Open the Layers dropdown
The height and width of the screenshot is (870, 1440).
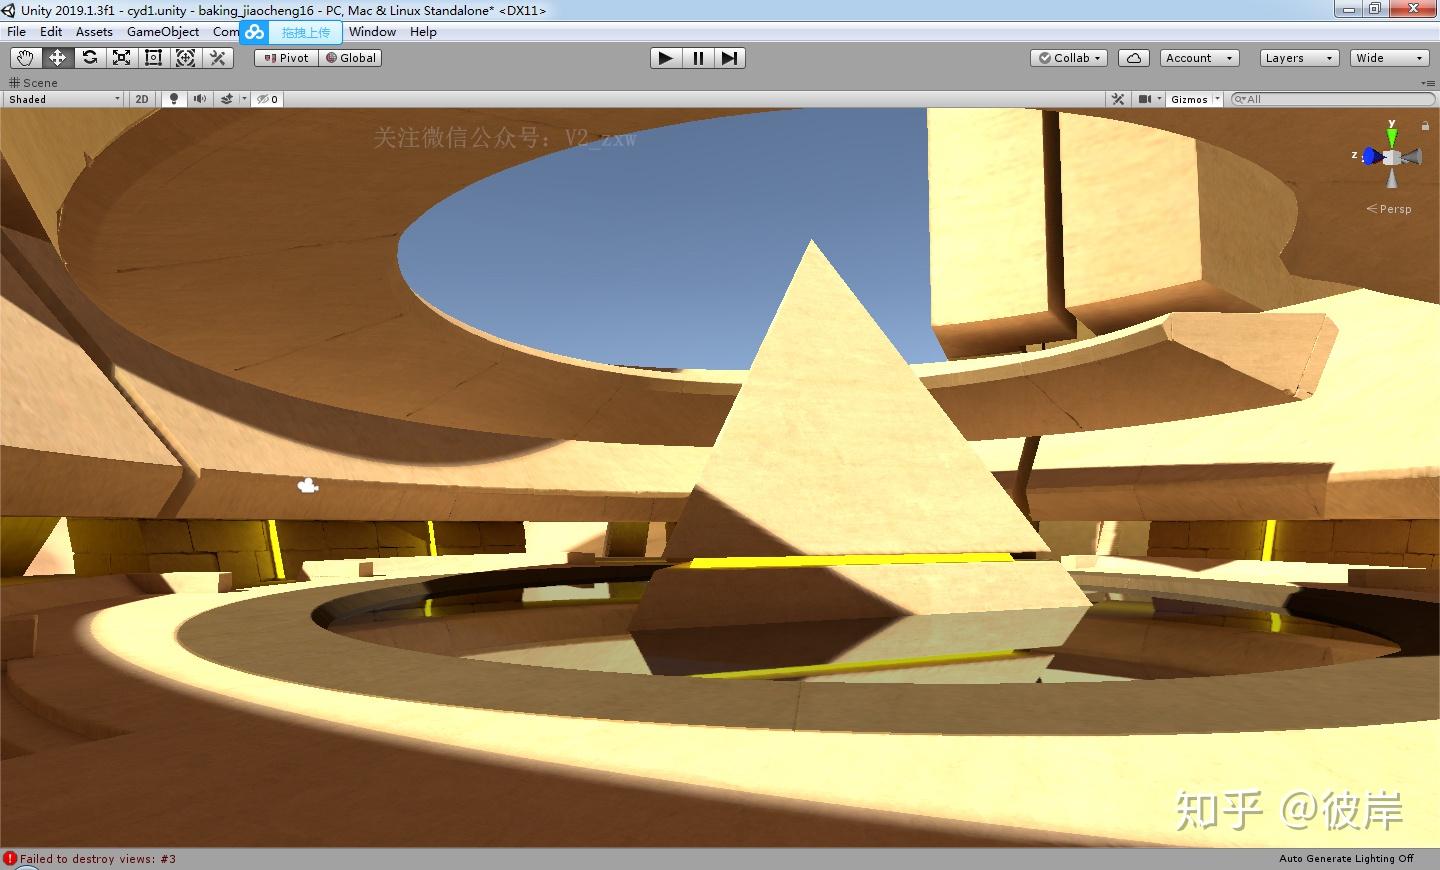pos(1299,58)
